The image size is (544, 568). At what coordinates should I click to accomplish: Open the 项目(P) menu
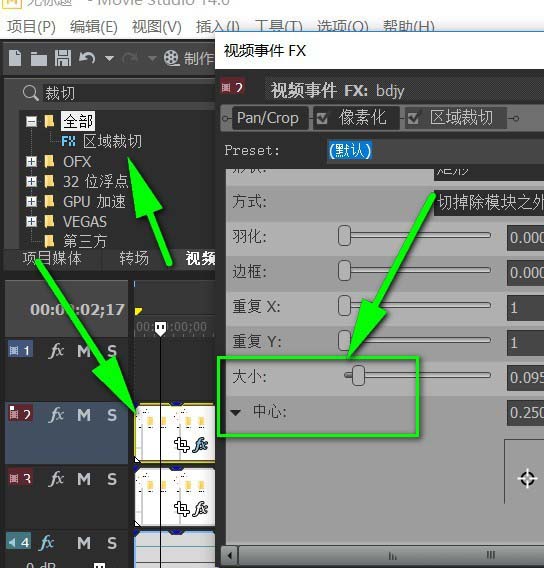click(32, 27)
